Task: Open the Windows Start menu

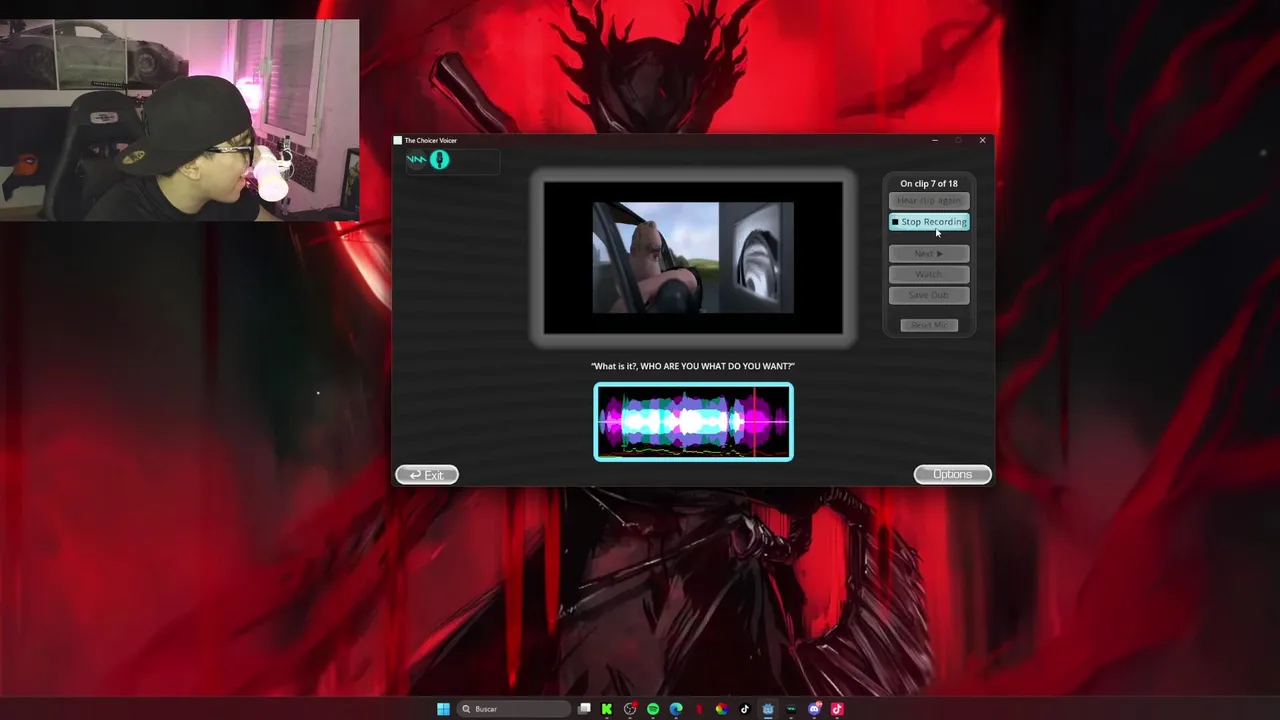Action: pyautogui.click(x=443, y=709)
